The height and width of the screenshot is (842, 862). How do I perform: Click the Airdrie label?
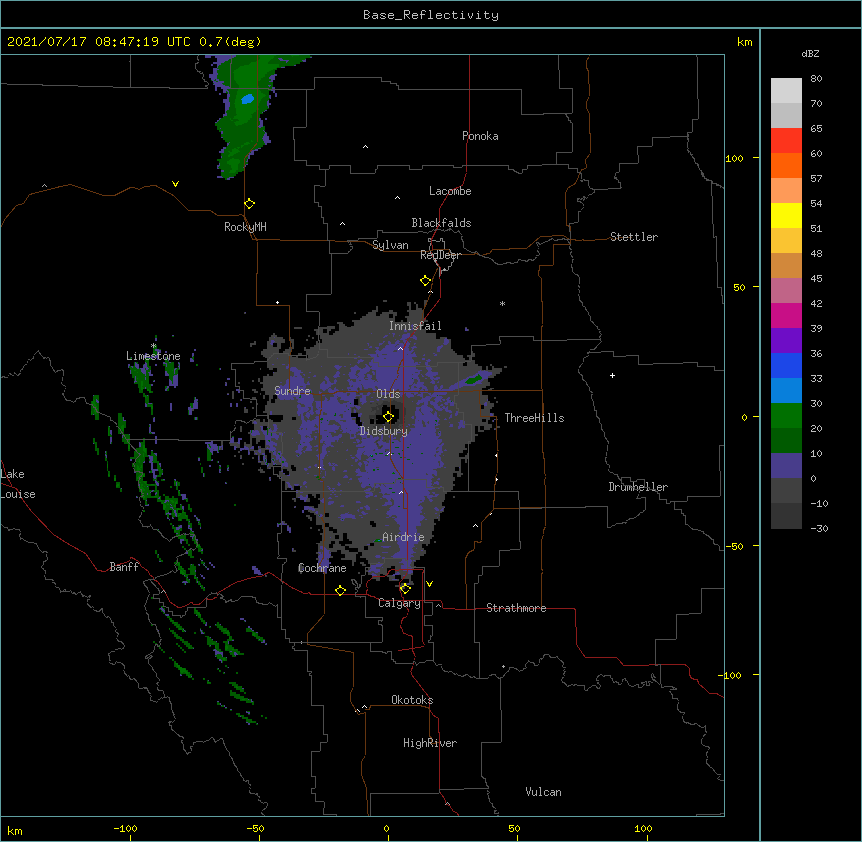click(404, 537)
